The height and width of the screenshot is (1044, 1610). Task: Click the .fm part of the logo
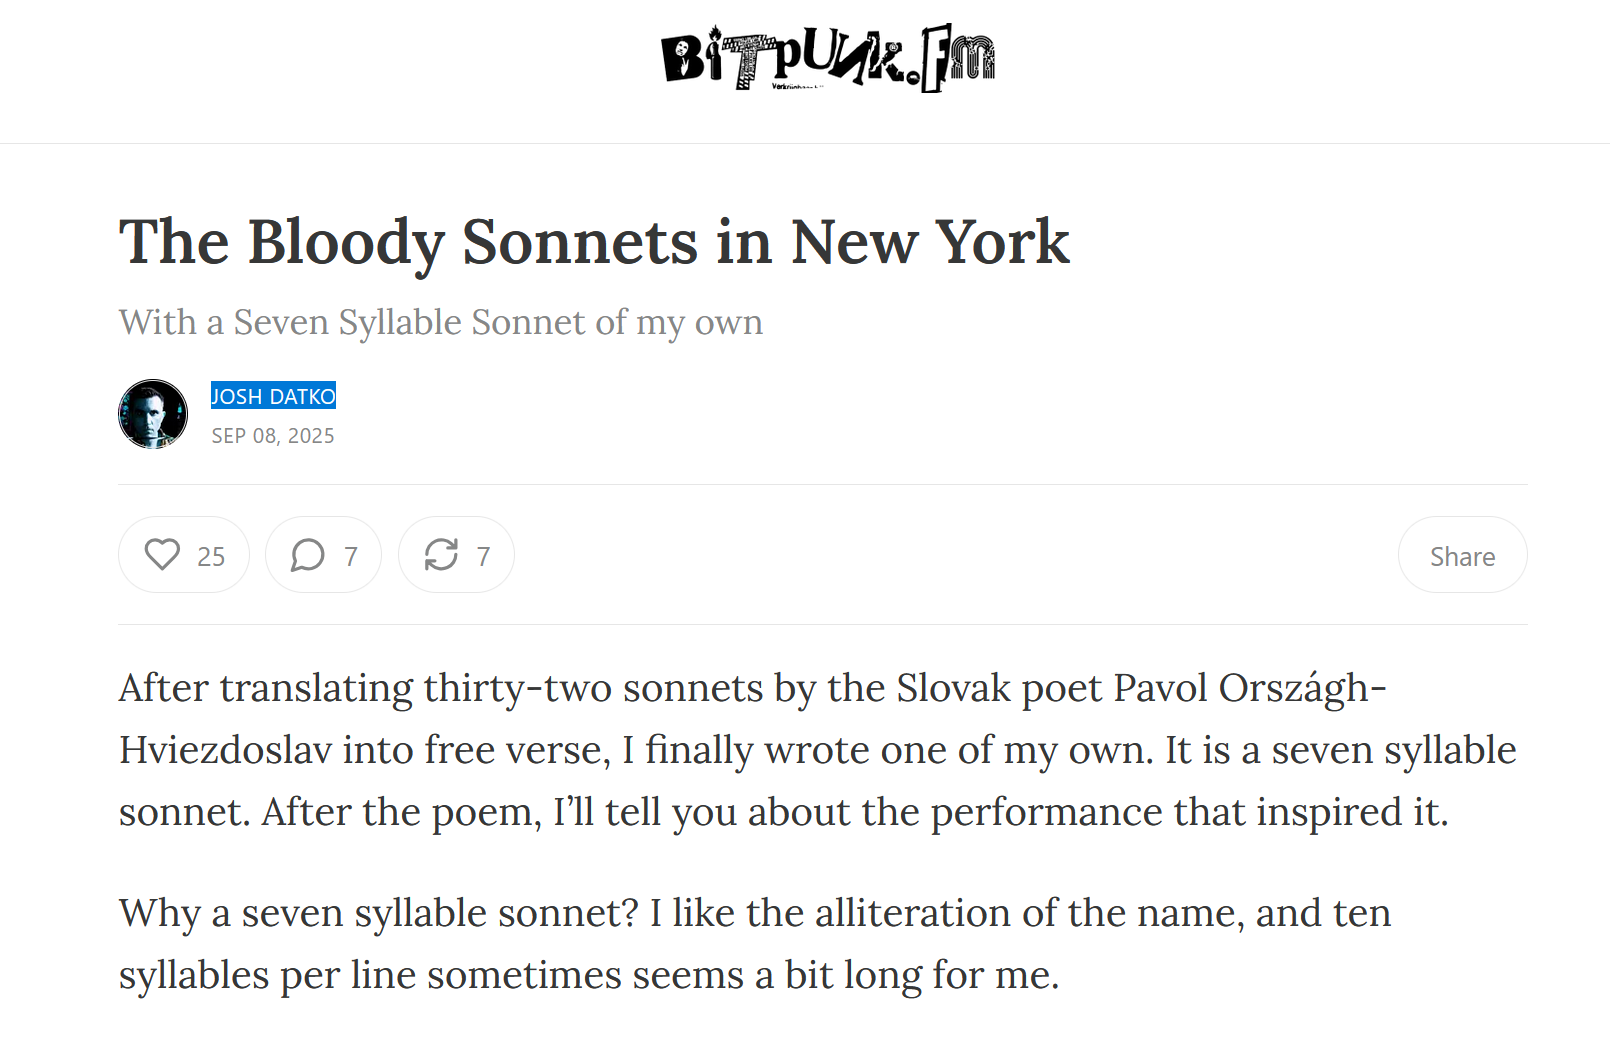coord(955,60)
